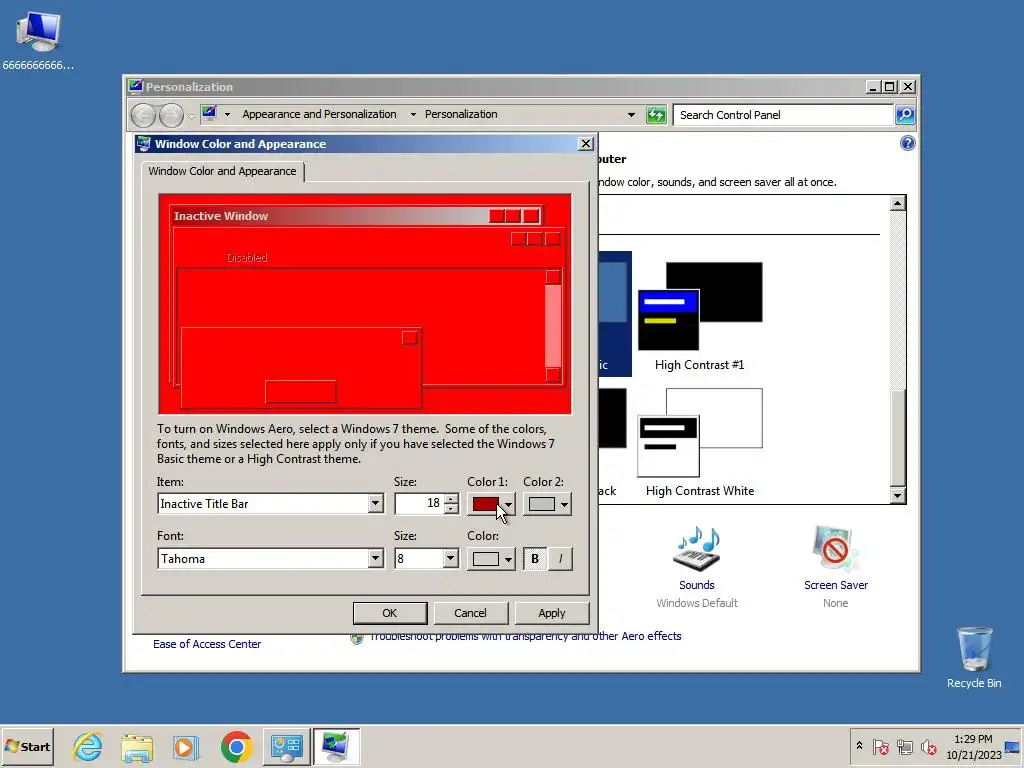Click the Show Desktop icon in the tray corner
Screen dimensions: 1024x768
1013,746
